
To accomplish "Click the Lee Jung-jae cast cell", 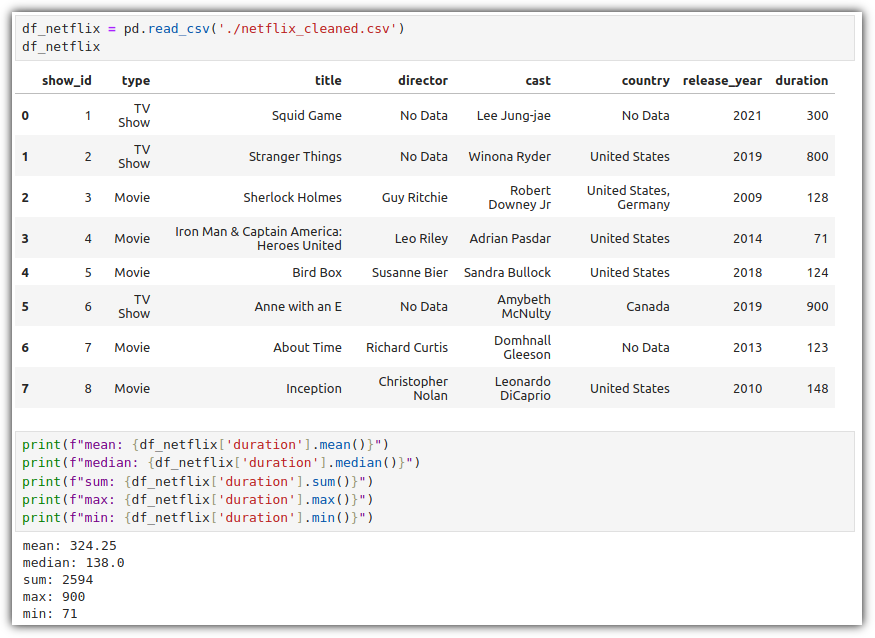I will tap(513, 116).
